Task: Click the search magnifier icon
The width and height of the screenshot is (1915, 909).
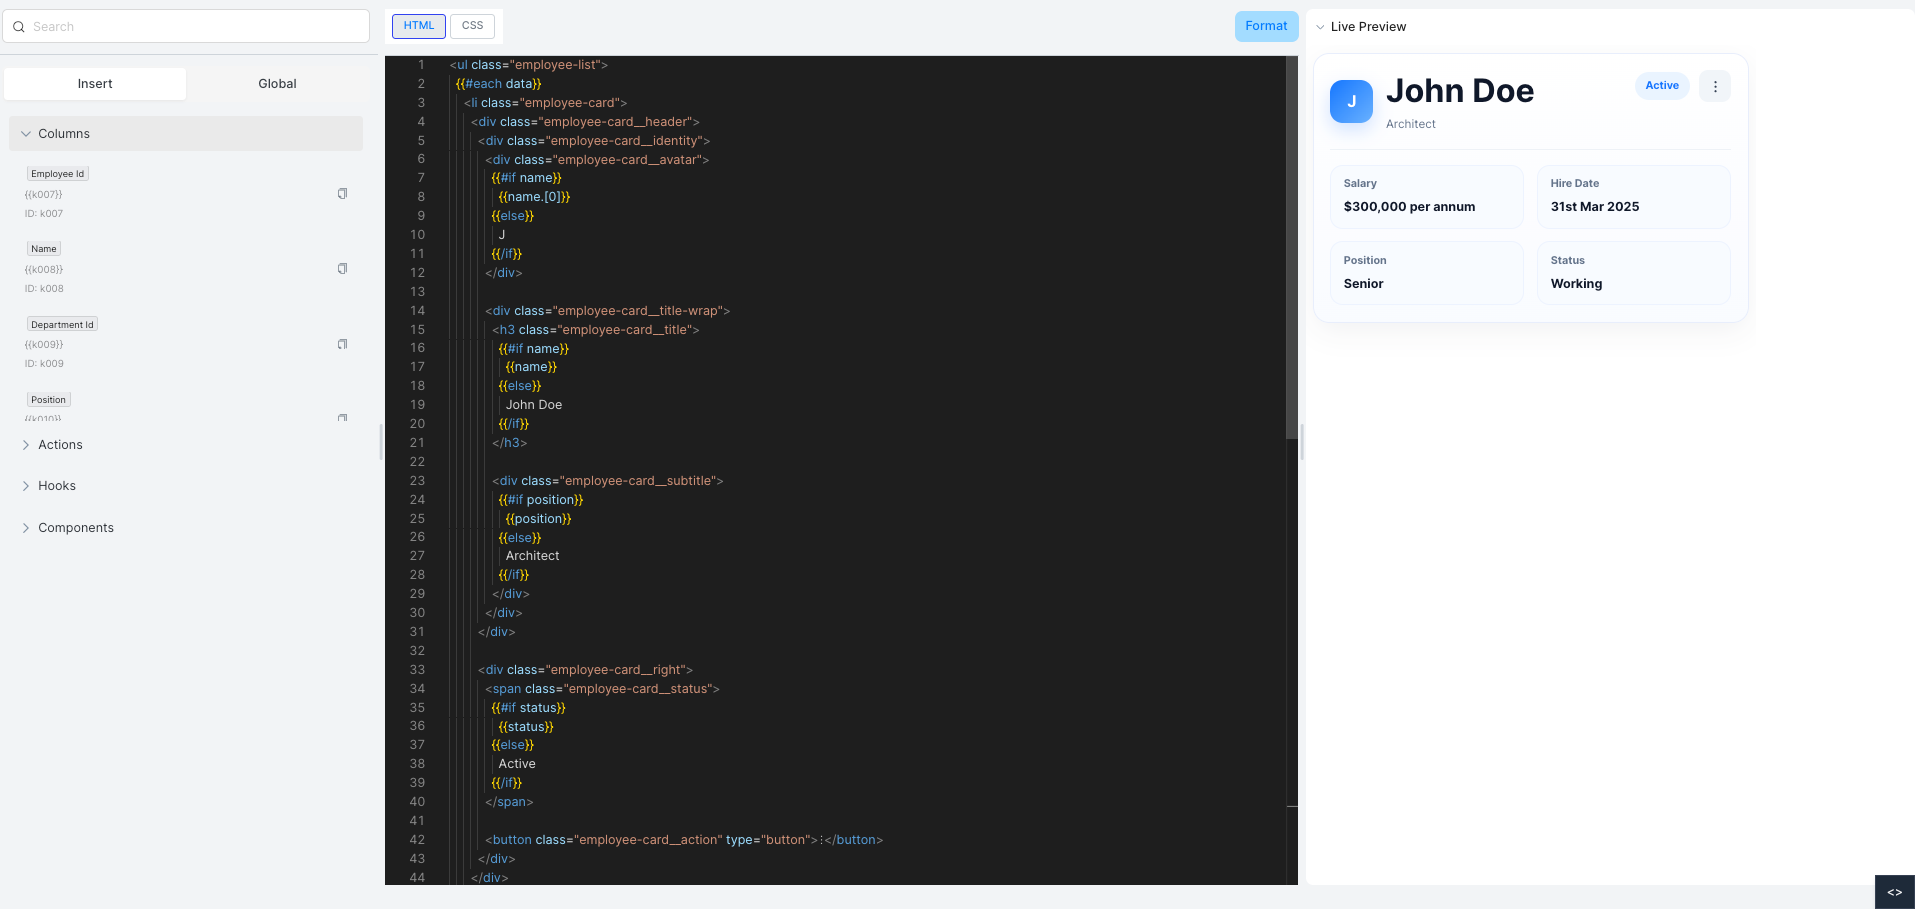Action: (x=18, y=26)
